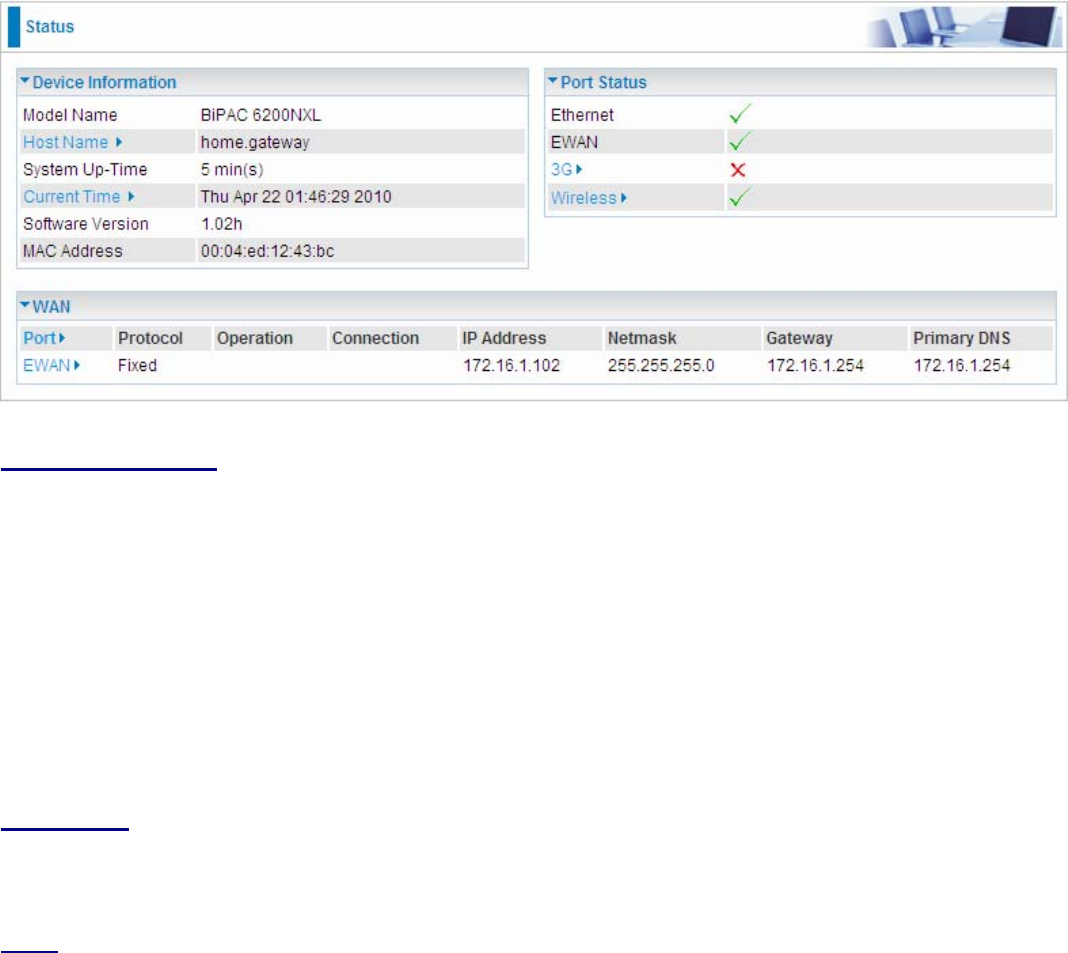Click the EWAN label in Port Status
The width and height of the screenshot is (1068, 953).
[x=574, y=142]
